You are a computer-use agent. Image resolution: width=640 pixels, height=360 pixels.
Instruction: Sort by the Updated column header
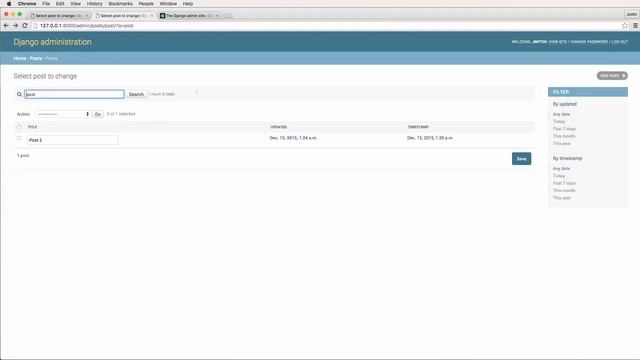278,127
